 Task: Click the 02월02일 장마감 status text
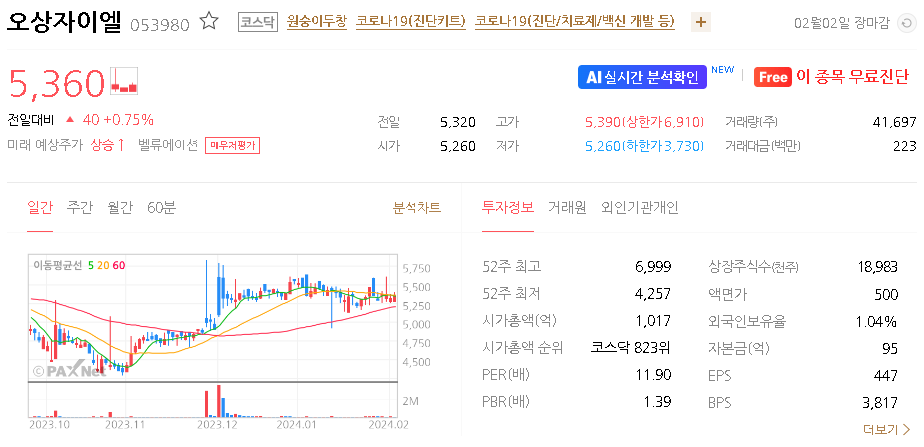click(842, 24)
